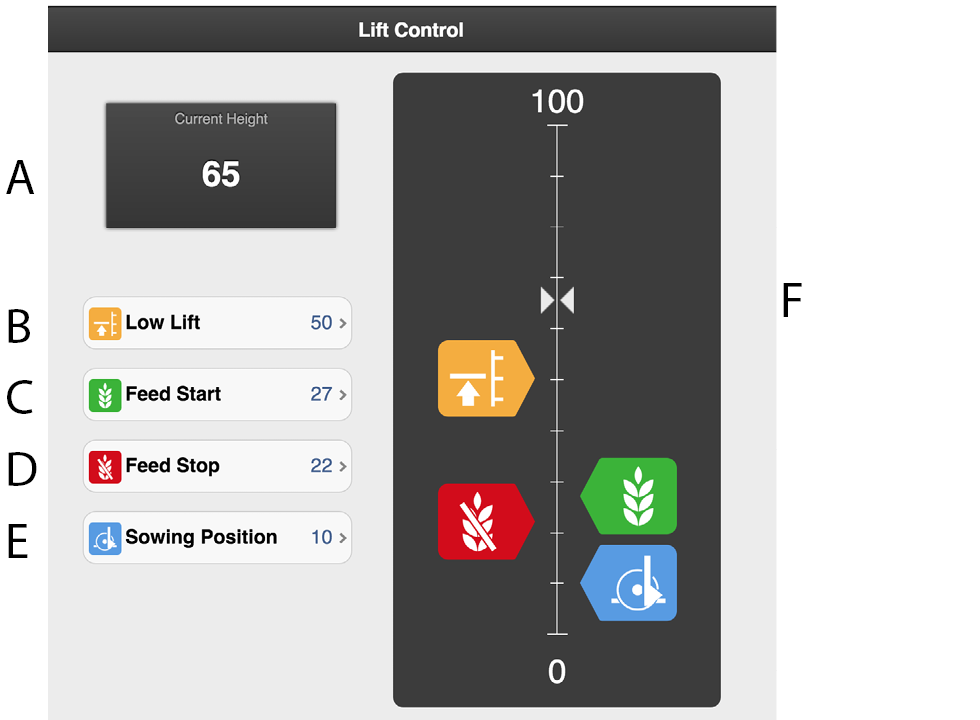Viewport: 980px width, 720px height.
Task: Click the current height pointer on scale
Action: point(557,300)
